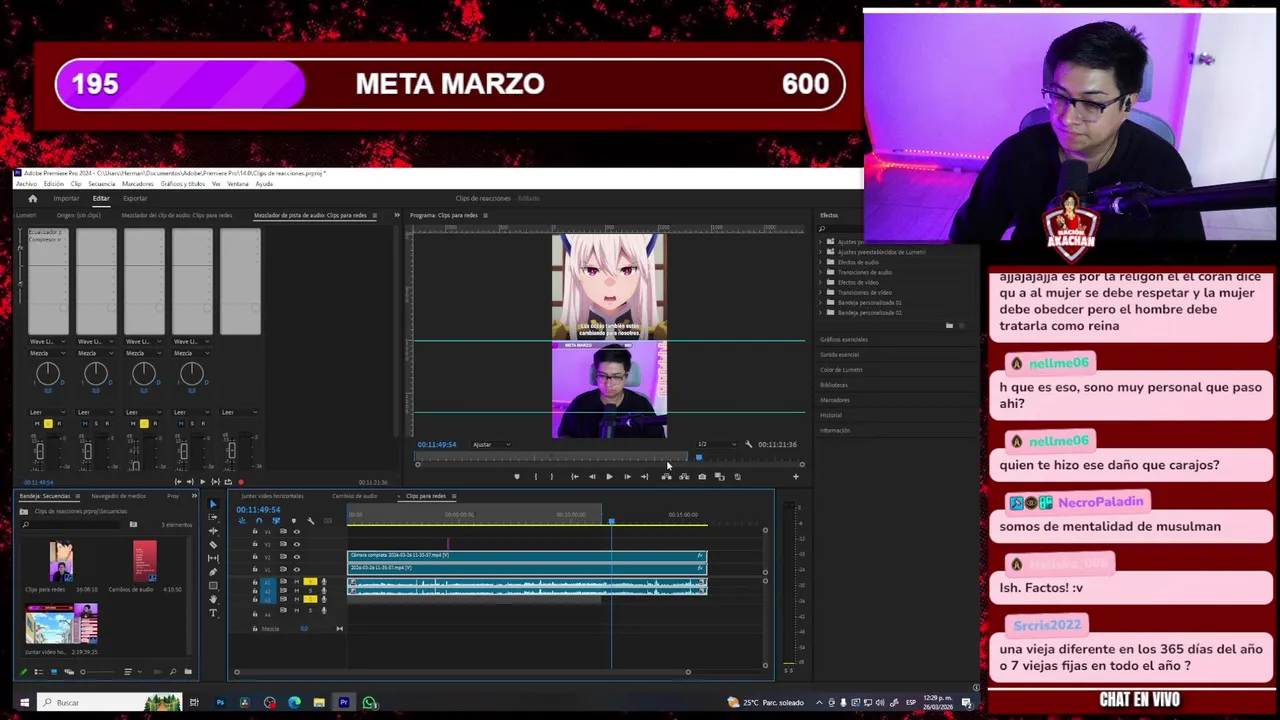Expand Efectos de video folder
This screenshot has width=1280, height=720.
pos(820,283)
